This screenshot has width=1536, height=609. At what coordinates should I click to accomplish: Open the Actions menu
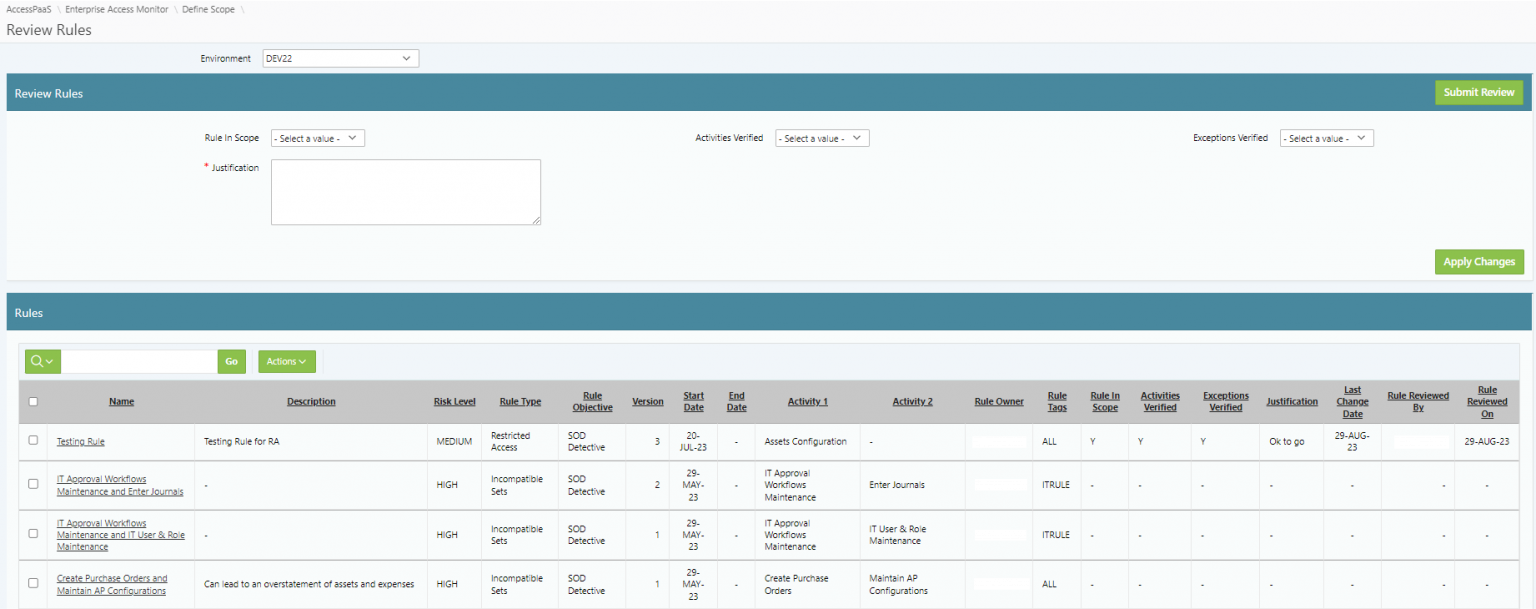pyautogui.click(x=286, y=361)
